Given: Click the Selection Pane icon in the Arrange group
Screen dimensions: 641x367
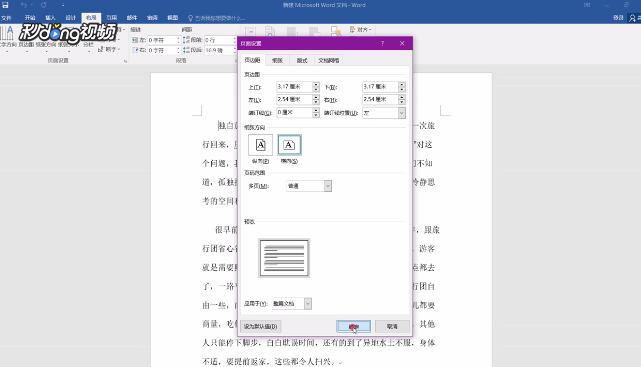Looking at the screenshot, I should [335, 31].
